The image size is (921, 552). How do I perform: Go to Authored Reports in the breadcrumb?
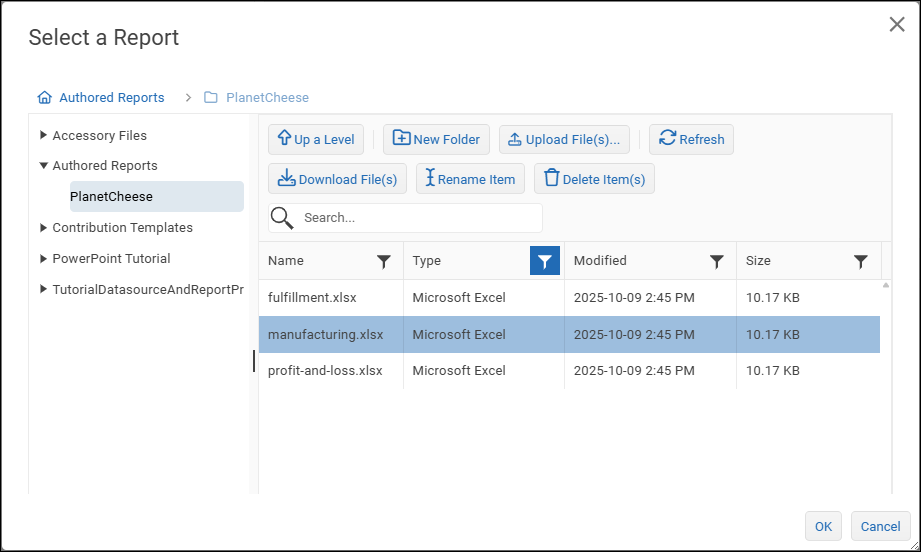(x=111, y=98)
